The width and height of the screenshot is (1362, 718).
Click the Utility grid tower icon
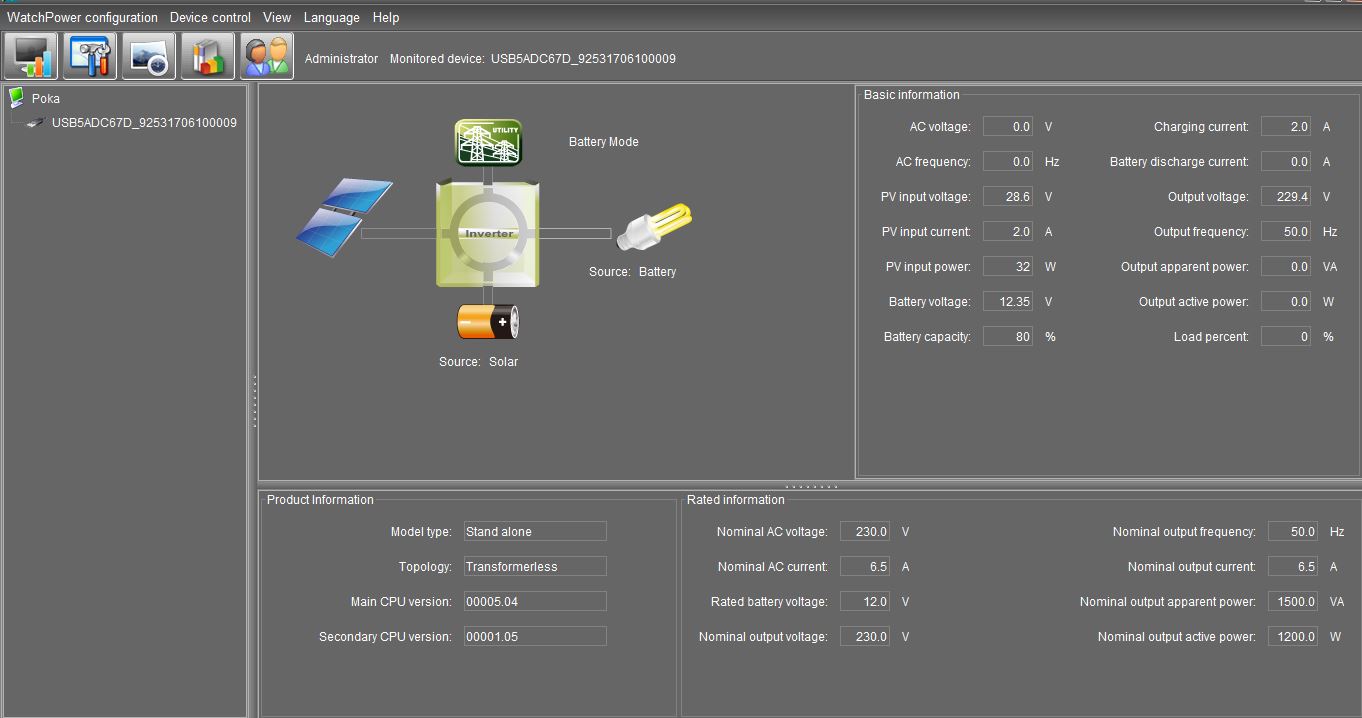pos(488,142)
